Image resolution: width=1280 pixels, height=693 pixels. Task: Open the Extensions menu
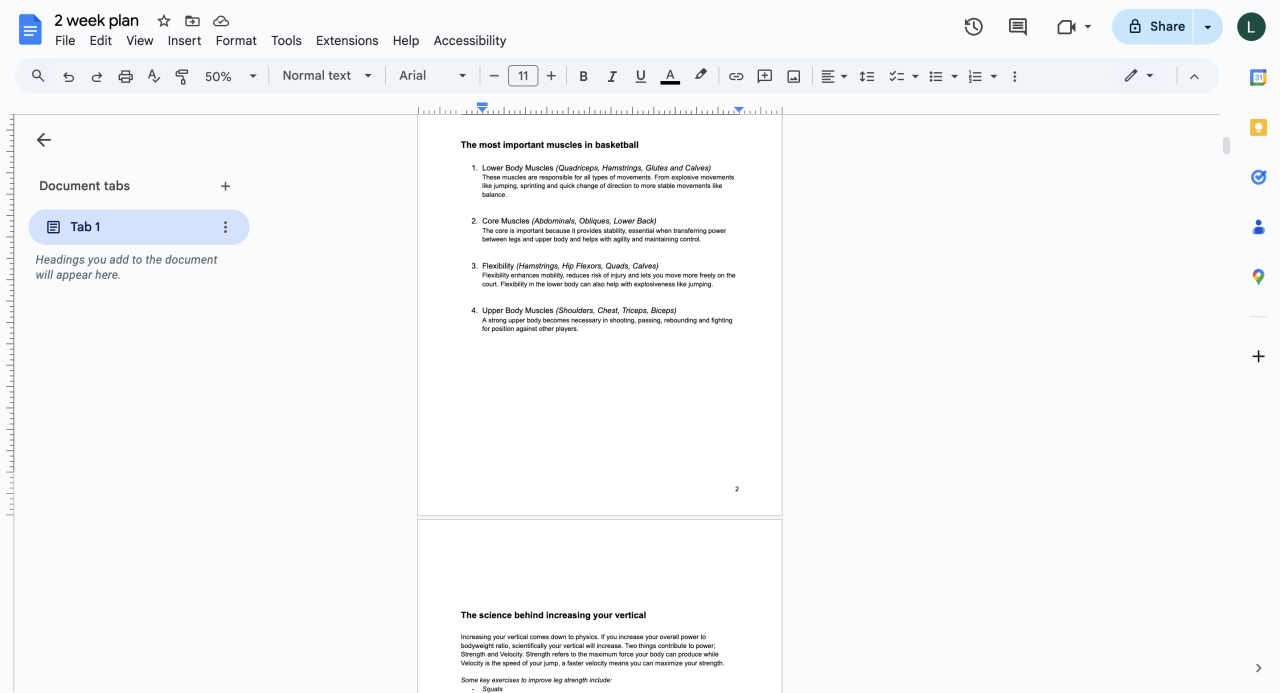click(347, 41)
